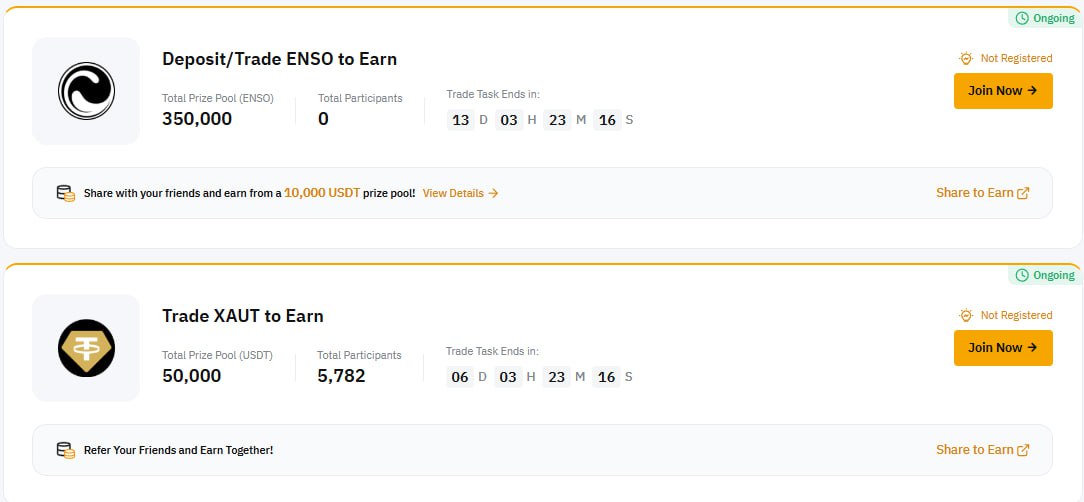Click the lightbulb icon beside XAUT Not Registered
The width and height of the screenshot is (1084, 502).
coord(966,315)
